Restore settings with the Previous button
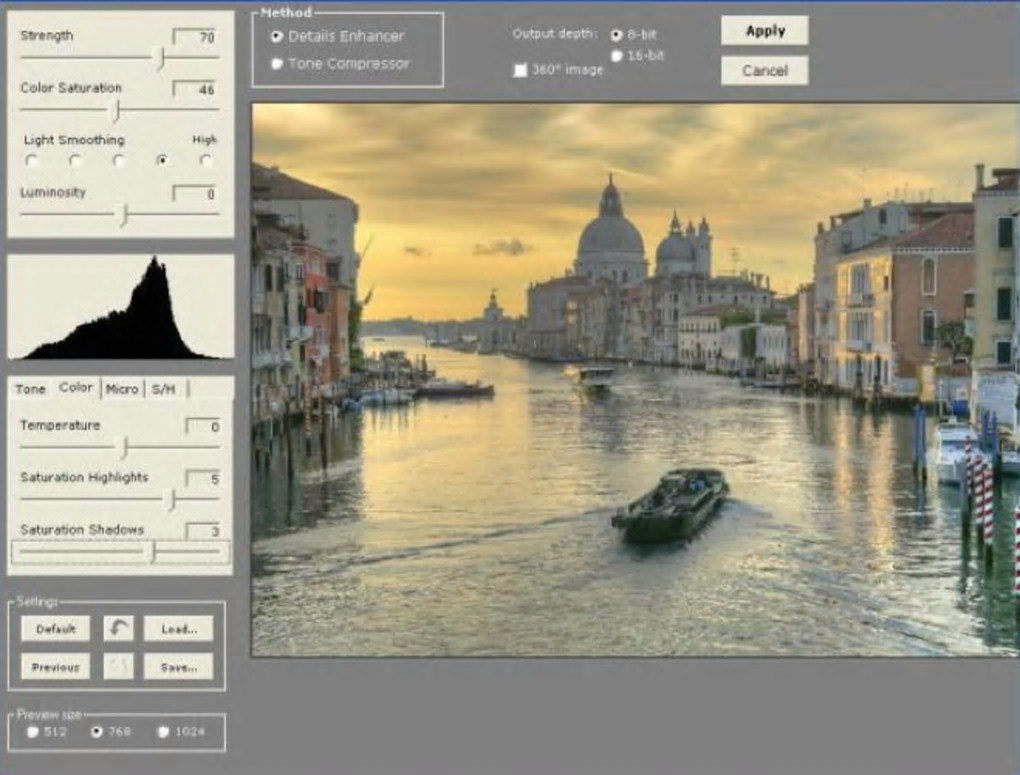Image resolution: width=1020 pixels, height=775 pixels. pos(56,667)
